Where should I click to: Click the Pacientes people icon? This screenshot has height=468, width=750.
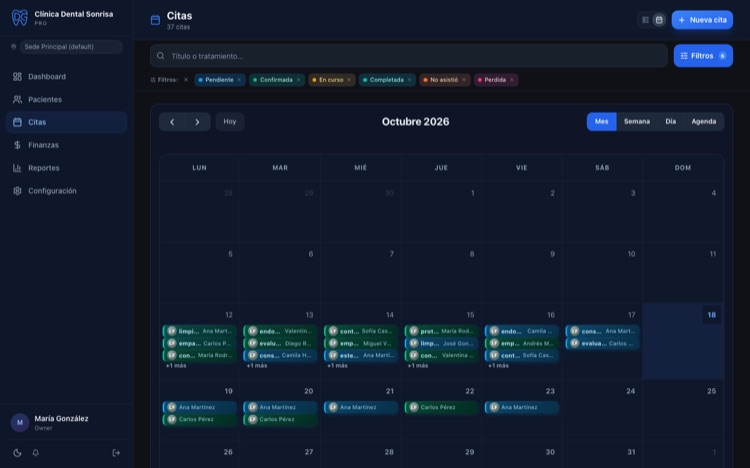[17, 100]
